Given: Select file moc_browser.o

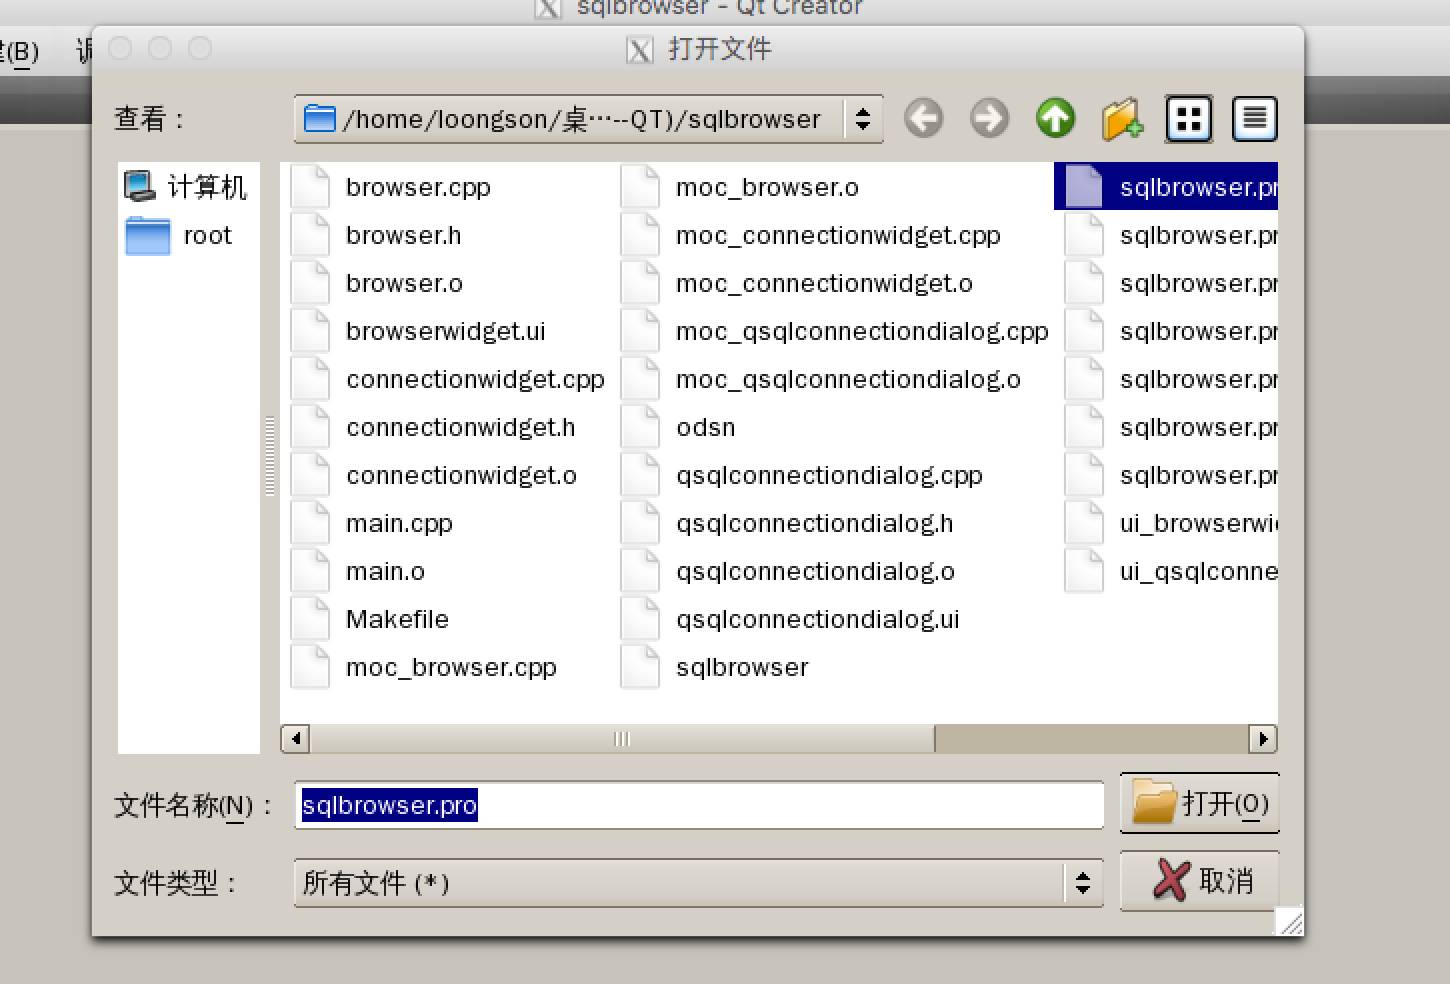Looking at the screenshot, I should [x=767, y=187].
